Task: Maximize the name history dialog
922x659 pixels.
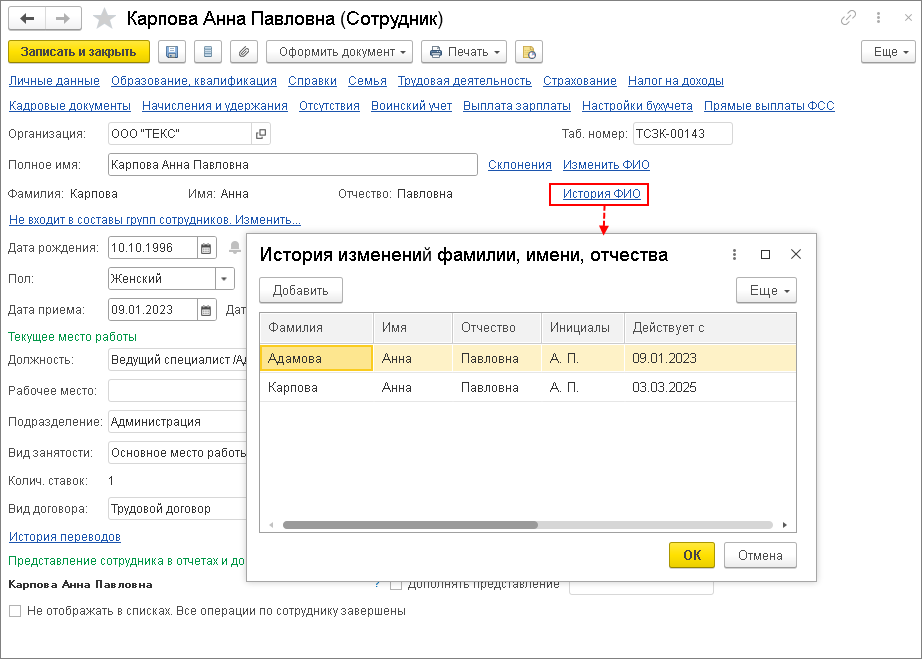Action: (x=765, y=255)
